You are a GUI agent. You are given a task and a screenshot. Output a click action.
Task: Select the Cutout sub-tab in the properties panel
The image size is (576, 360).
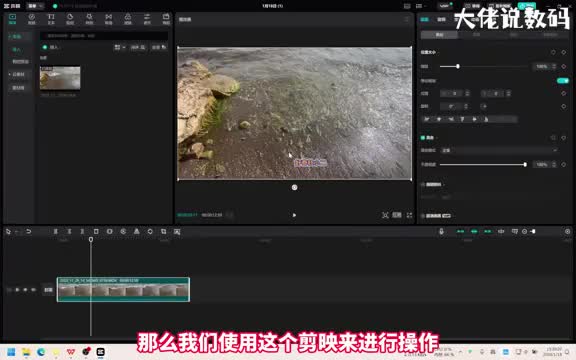point(476,35)
